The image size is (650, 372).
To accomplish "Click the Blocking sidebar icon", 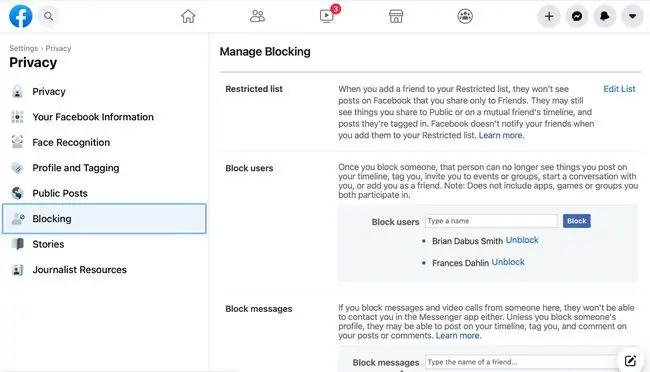I will pyautogui.click(x=18, y=219).
